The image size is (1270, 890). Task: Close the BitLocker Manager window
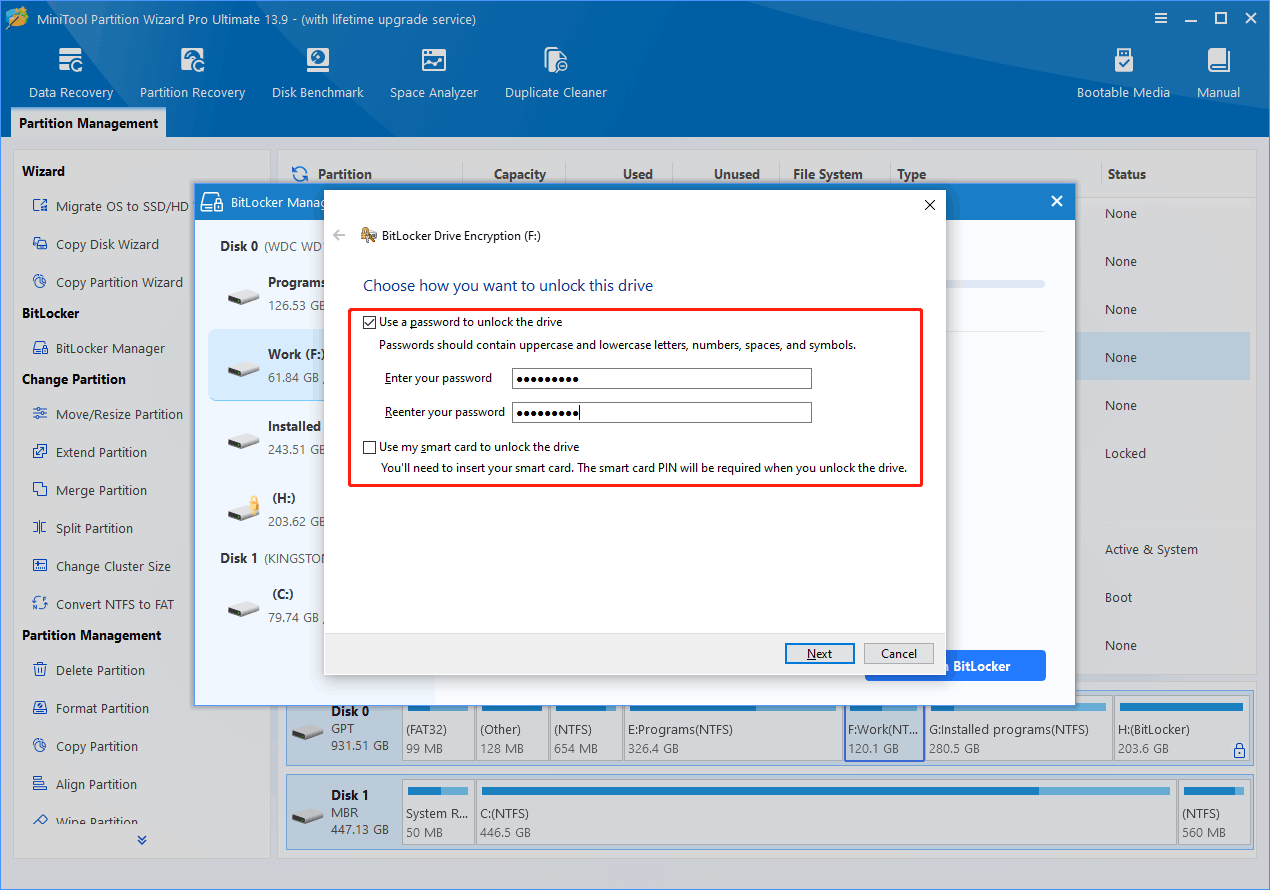[x=1057, y=201]
